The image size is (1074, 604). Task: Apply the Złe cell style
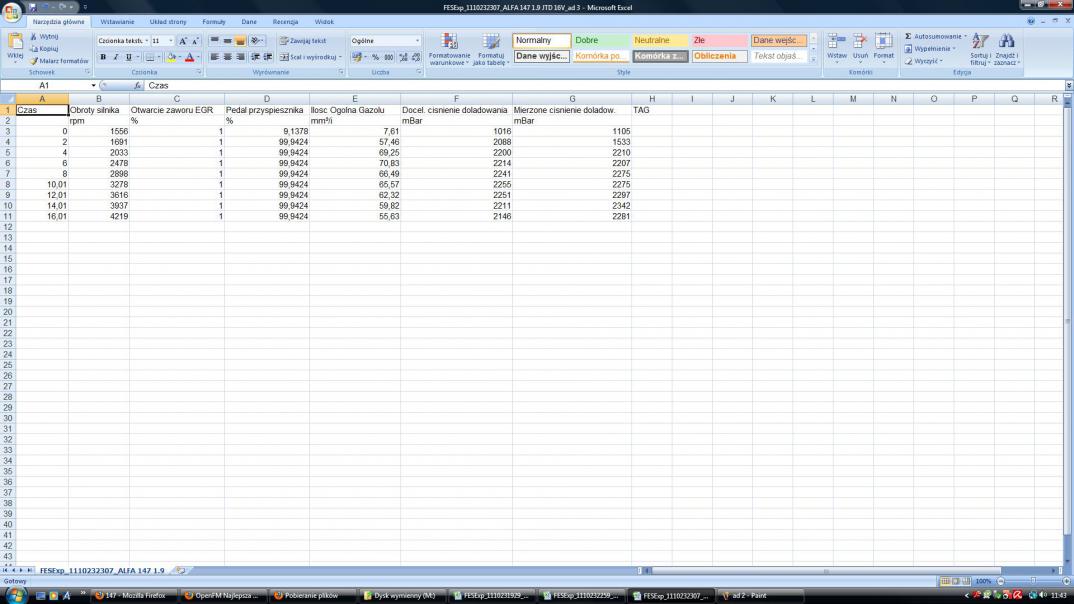pyautogui.click(x=719, y=40)
